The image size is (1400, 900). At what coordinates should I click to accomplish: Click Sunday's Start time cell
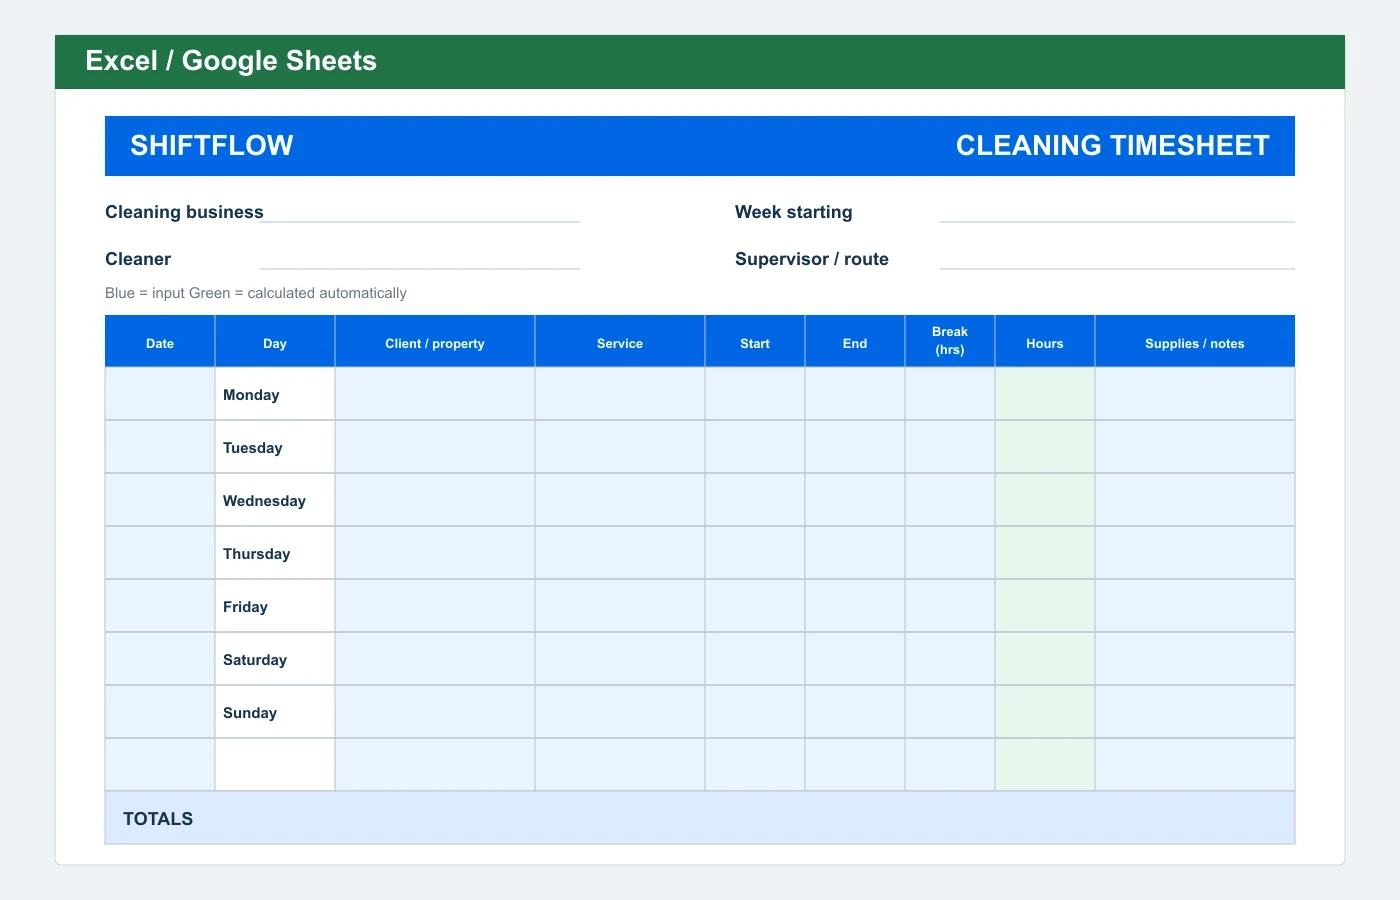[x=755, y=712]
